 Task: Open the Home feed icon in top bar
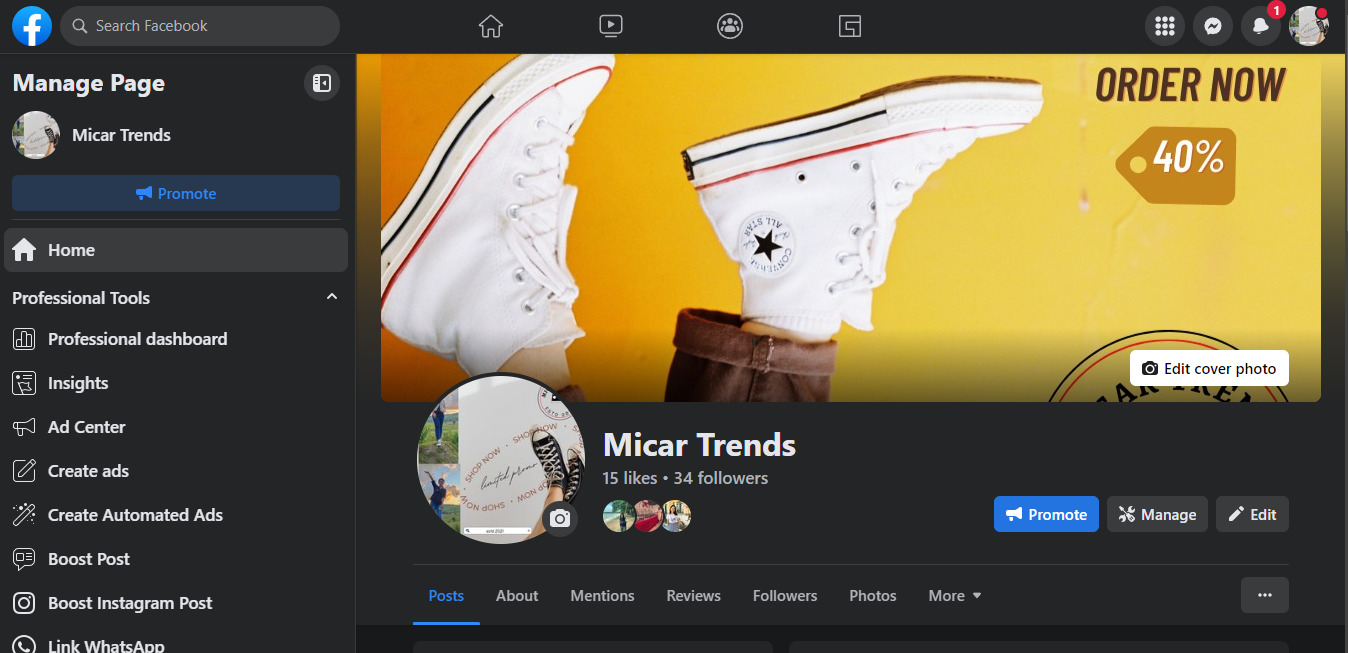coord(490,26)
